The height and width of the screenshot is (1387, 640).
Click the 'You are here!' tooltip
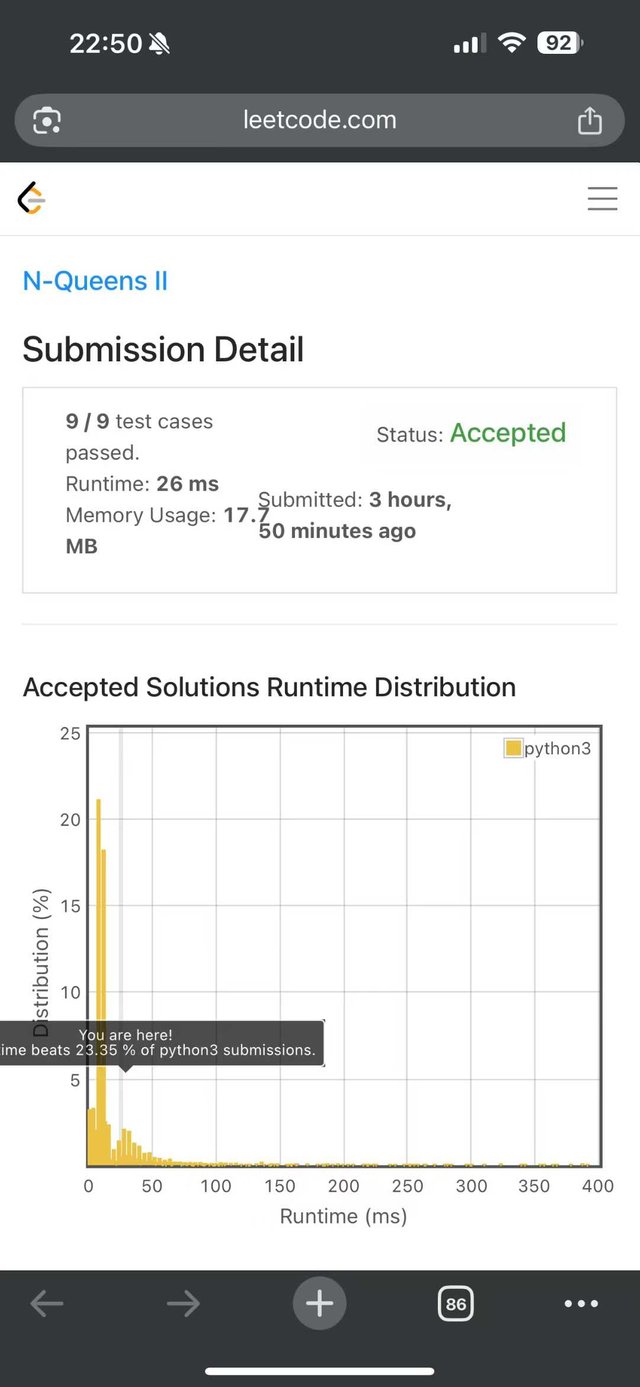[160, 1042]
